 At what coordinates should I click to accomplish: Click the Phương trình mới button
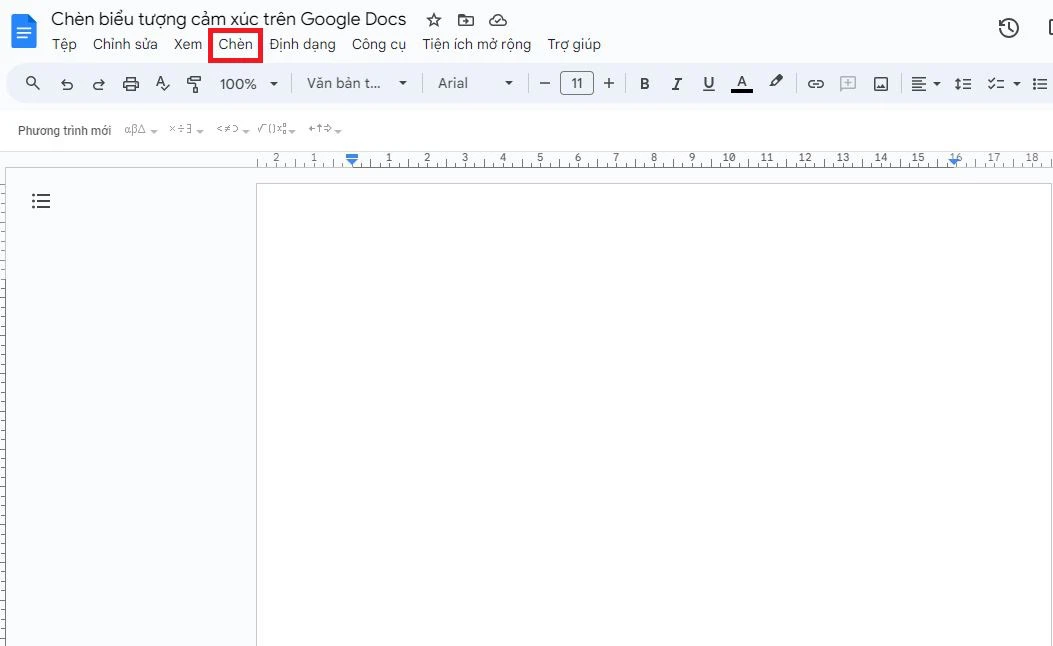pos(63,129)
